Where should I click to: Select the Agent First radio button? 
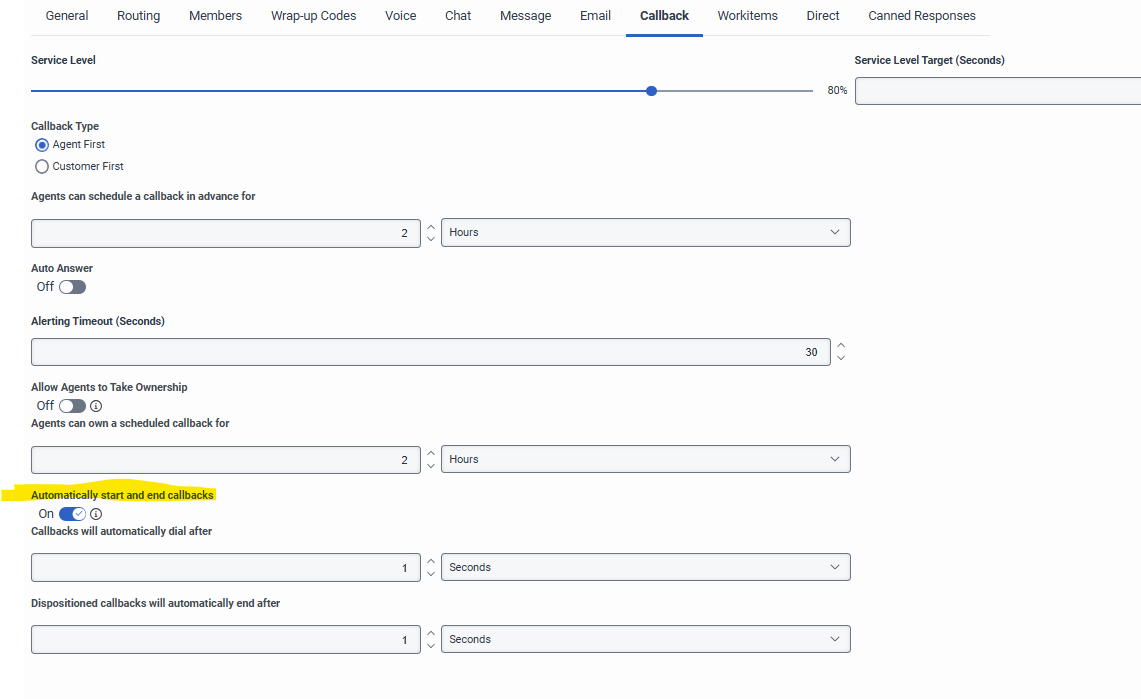point(42,145)
